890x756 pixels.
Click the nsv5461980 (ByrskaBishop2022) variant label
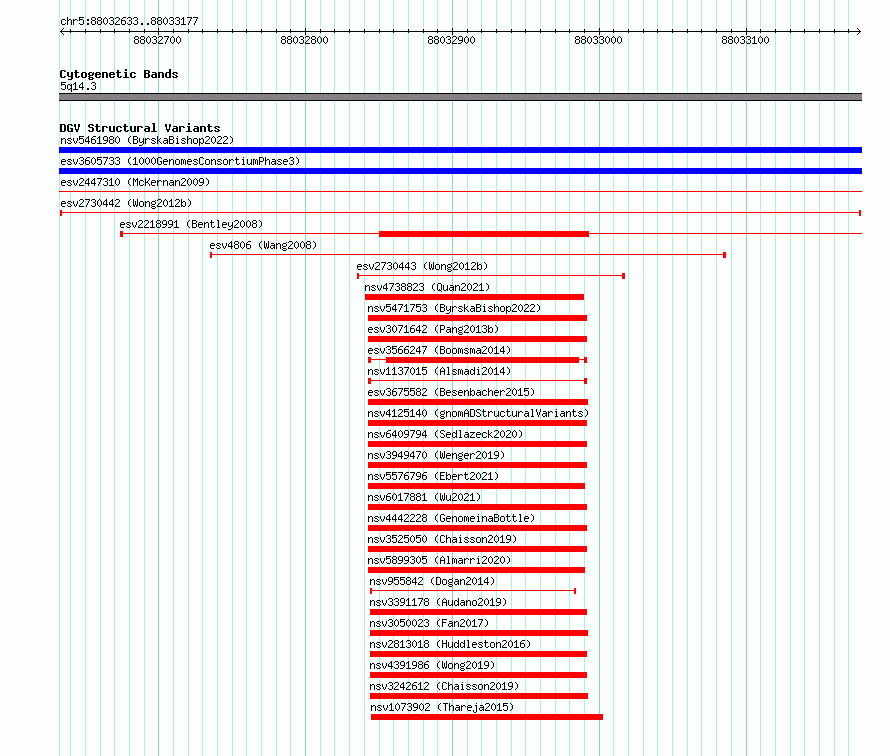click(x=147, y=140)
